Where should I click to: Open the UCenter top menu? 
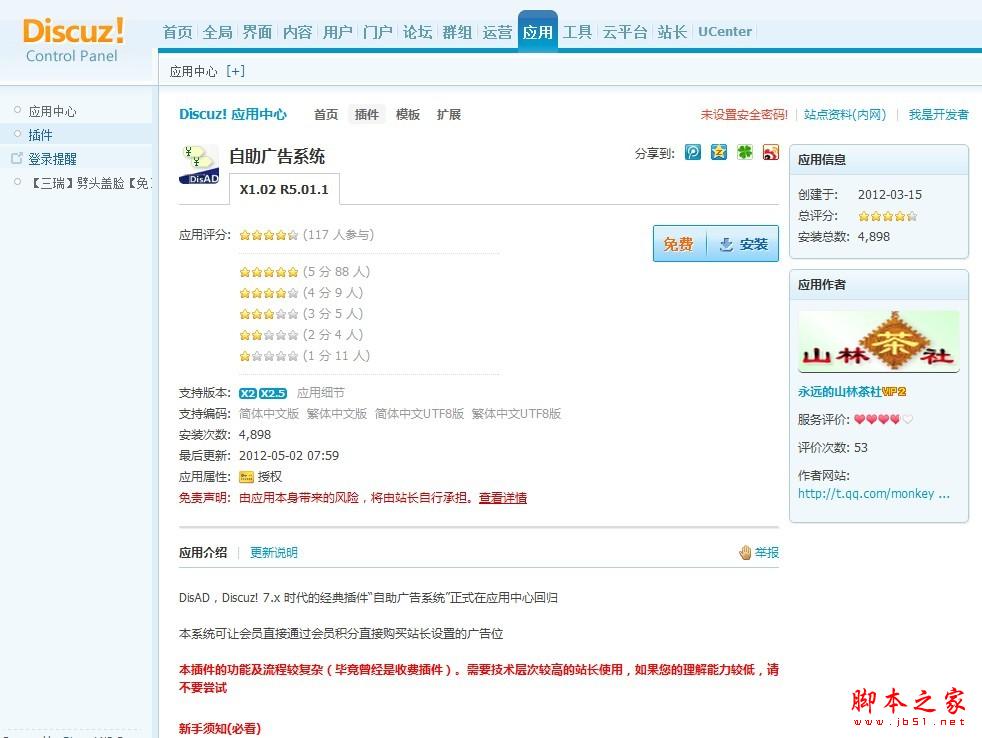click(x=725, y=32)
